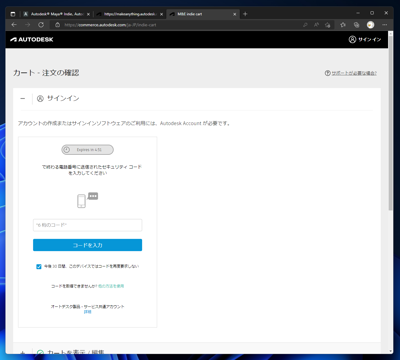Open browser settings and more menu
The width and height of the screenshot is (400, 360).
385,25
